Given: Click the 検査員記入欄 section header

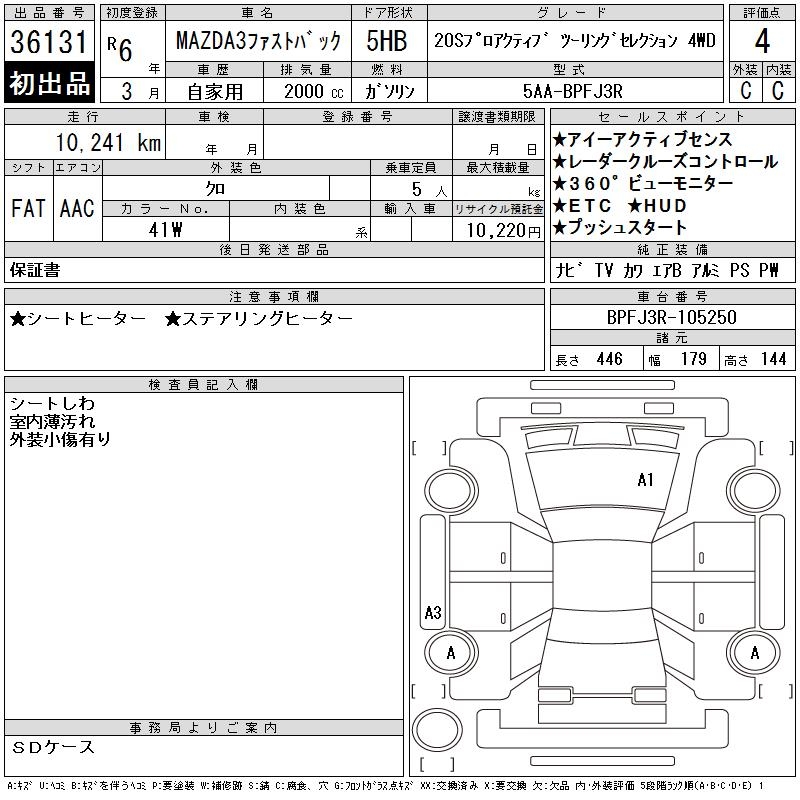Looking at the screenshot, I should [x=204, y=385].
